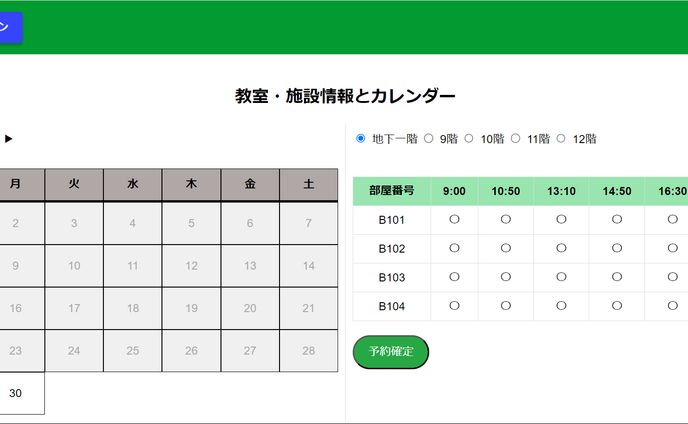Click the B103 room label
This screenshot has width=688, height=424.
tap(391, 277)
